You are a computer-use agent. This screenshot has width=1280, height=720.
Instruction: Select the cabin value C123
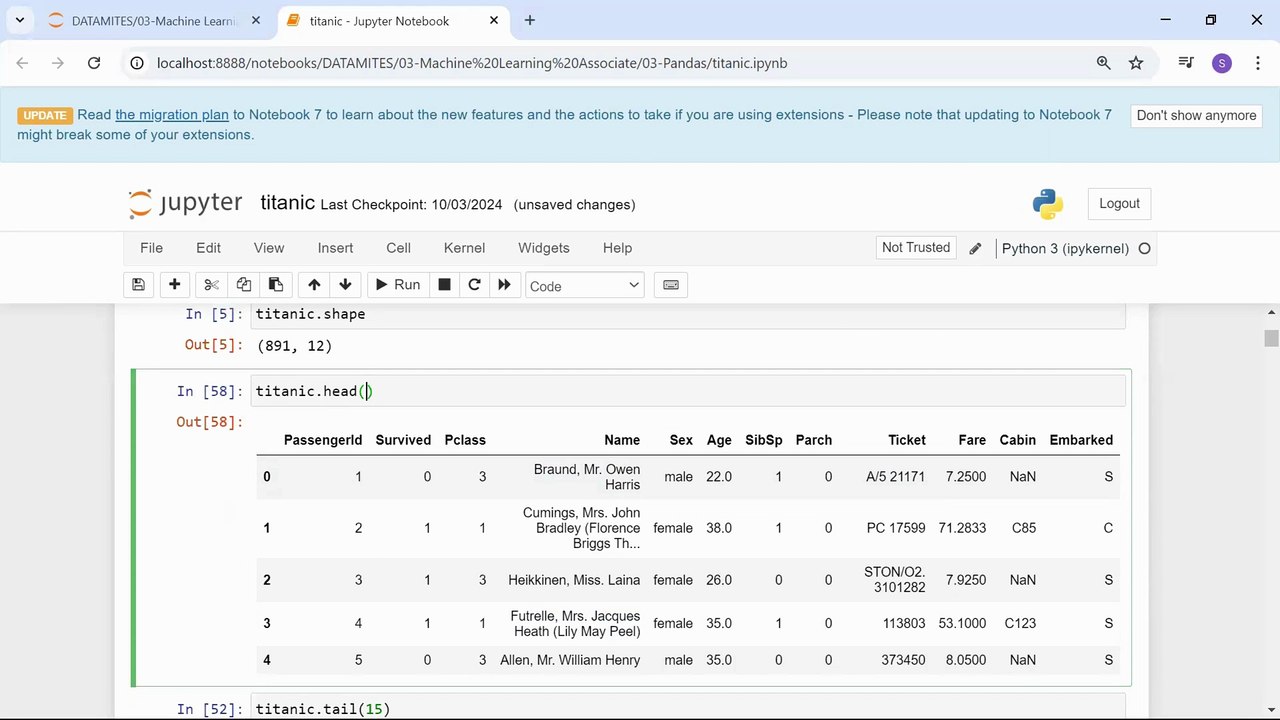pos(1020,623)
